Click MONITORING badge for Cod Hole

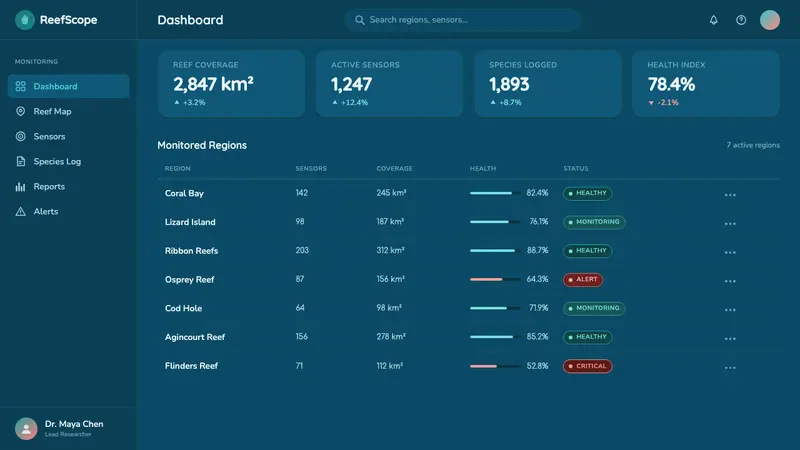(594, 308)
